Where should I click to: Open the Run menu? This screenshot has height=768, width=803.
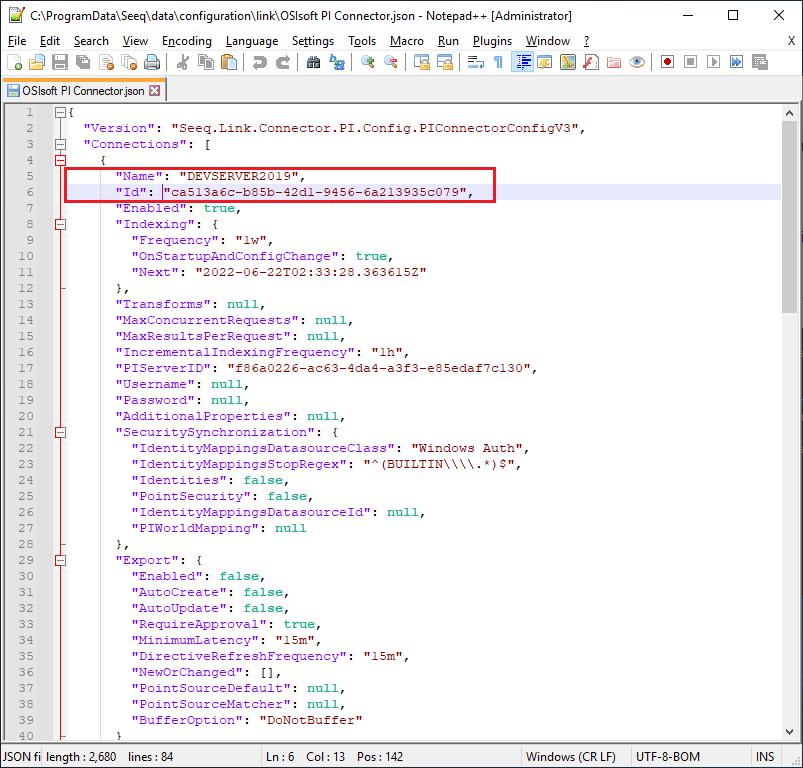tap(448, 41)
